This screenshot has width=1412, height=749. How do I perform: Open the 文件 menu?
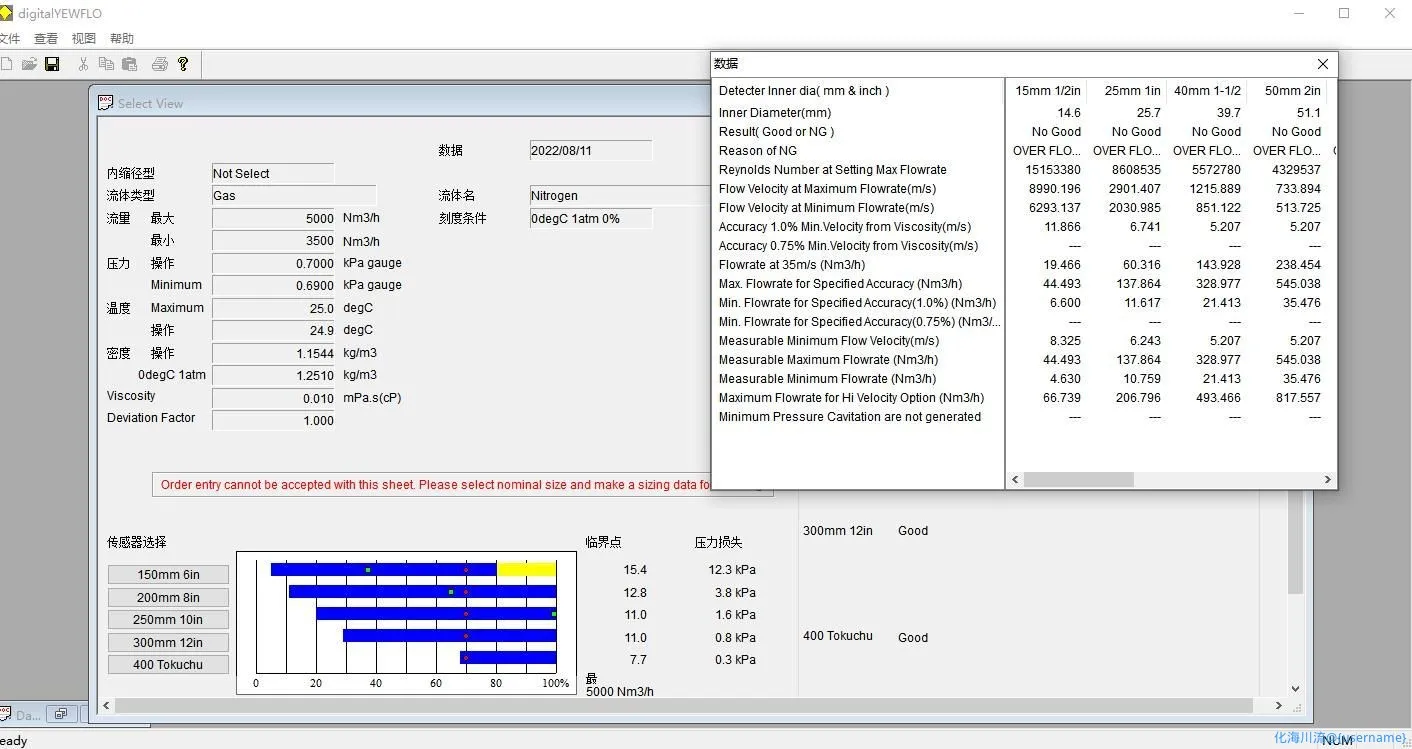pos(10,38)
